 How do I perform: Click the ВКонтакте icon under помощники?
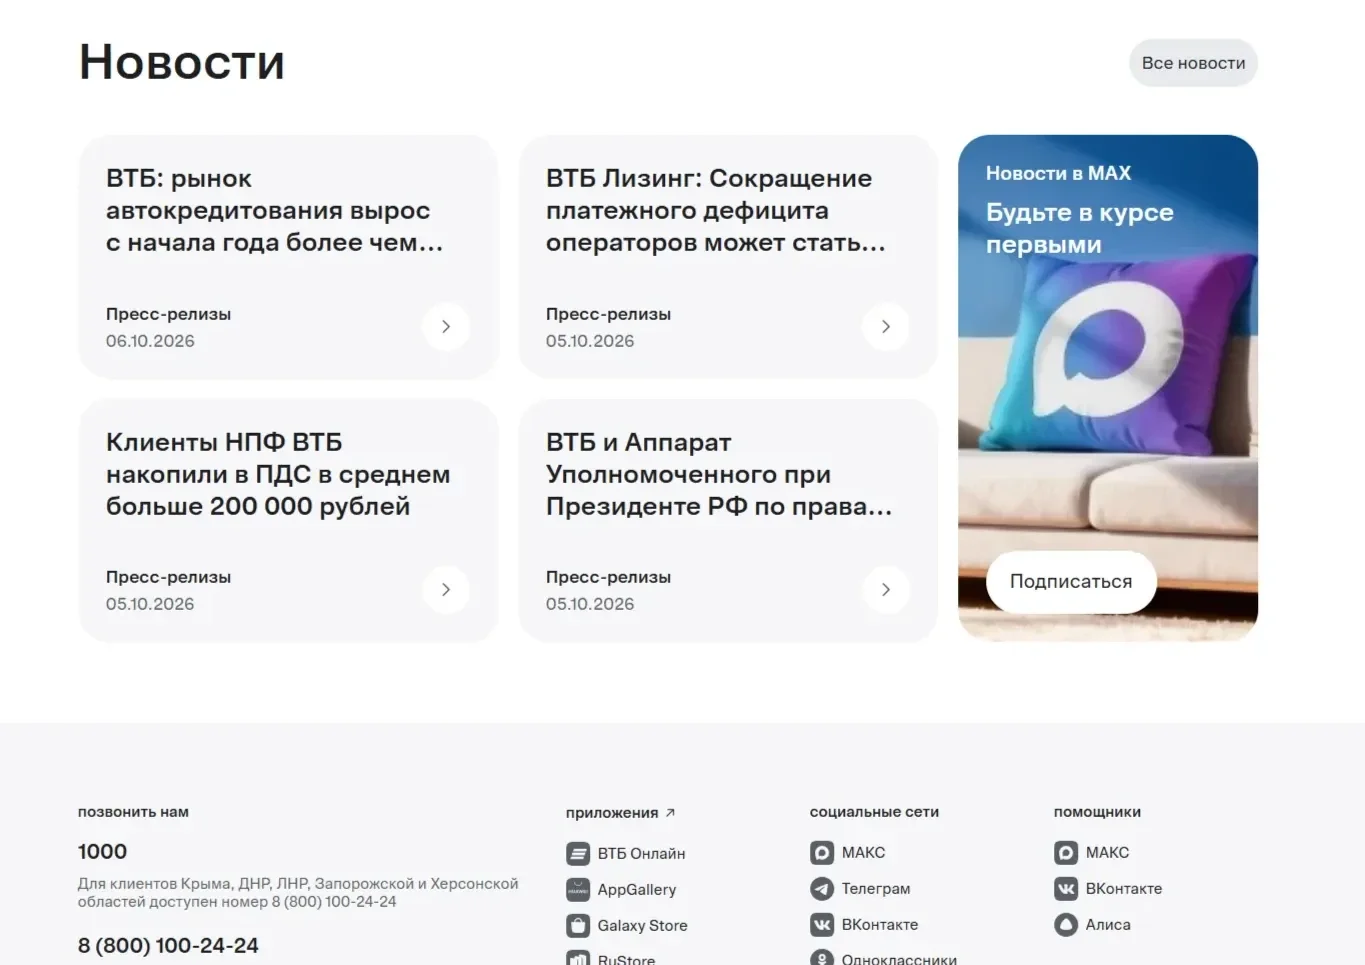(x=1066, y=888)
